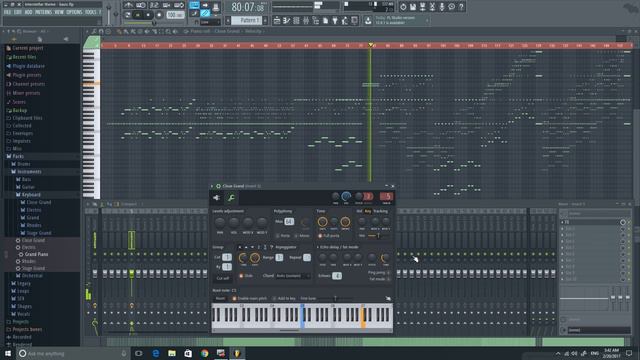Viewport: 640px width, 360px height.
Task: Open the channel settings wrench tab
Action: [231, 198]
